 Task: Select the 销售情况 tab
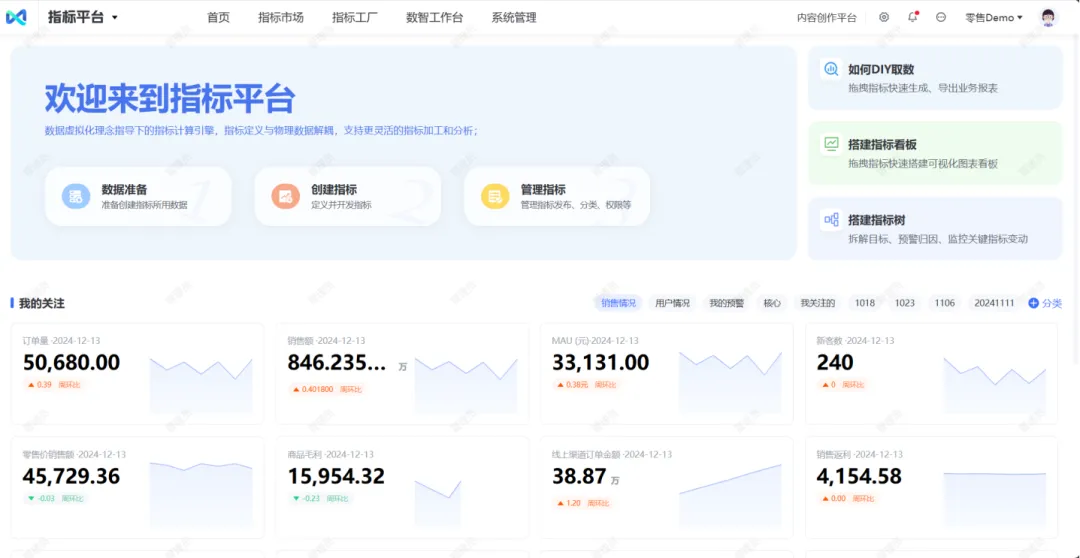click(x=619, y=303)
